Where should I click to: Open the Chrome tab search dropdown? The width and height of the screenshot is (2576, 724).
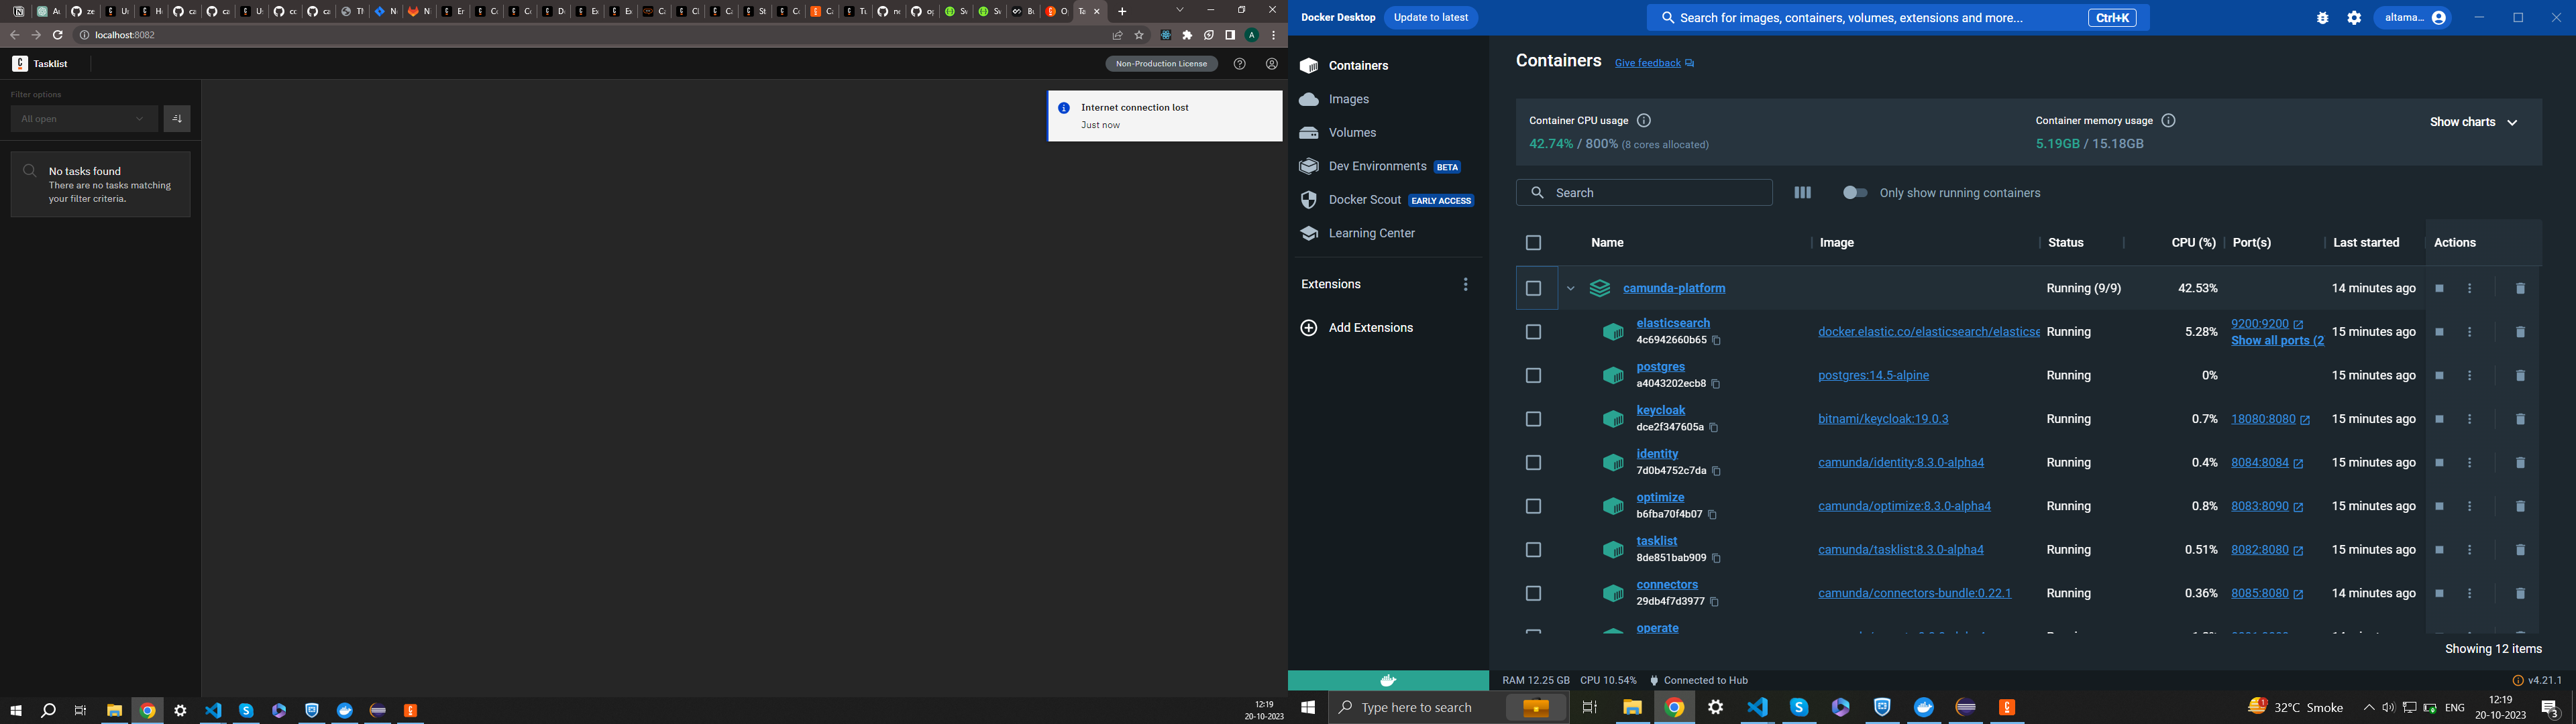tap(1180, 10)
